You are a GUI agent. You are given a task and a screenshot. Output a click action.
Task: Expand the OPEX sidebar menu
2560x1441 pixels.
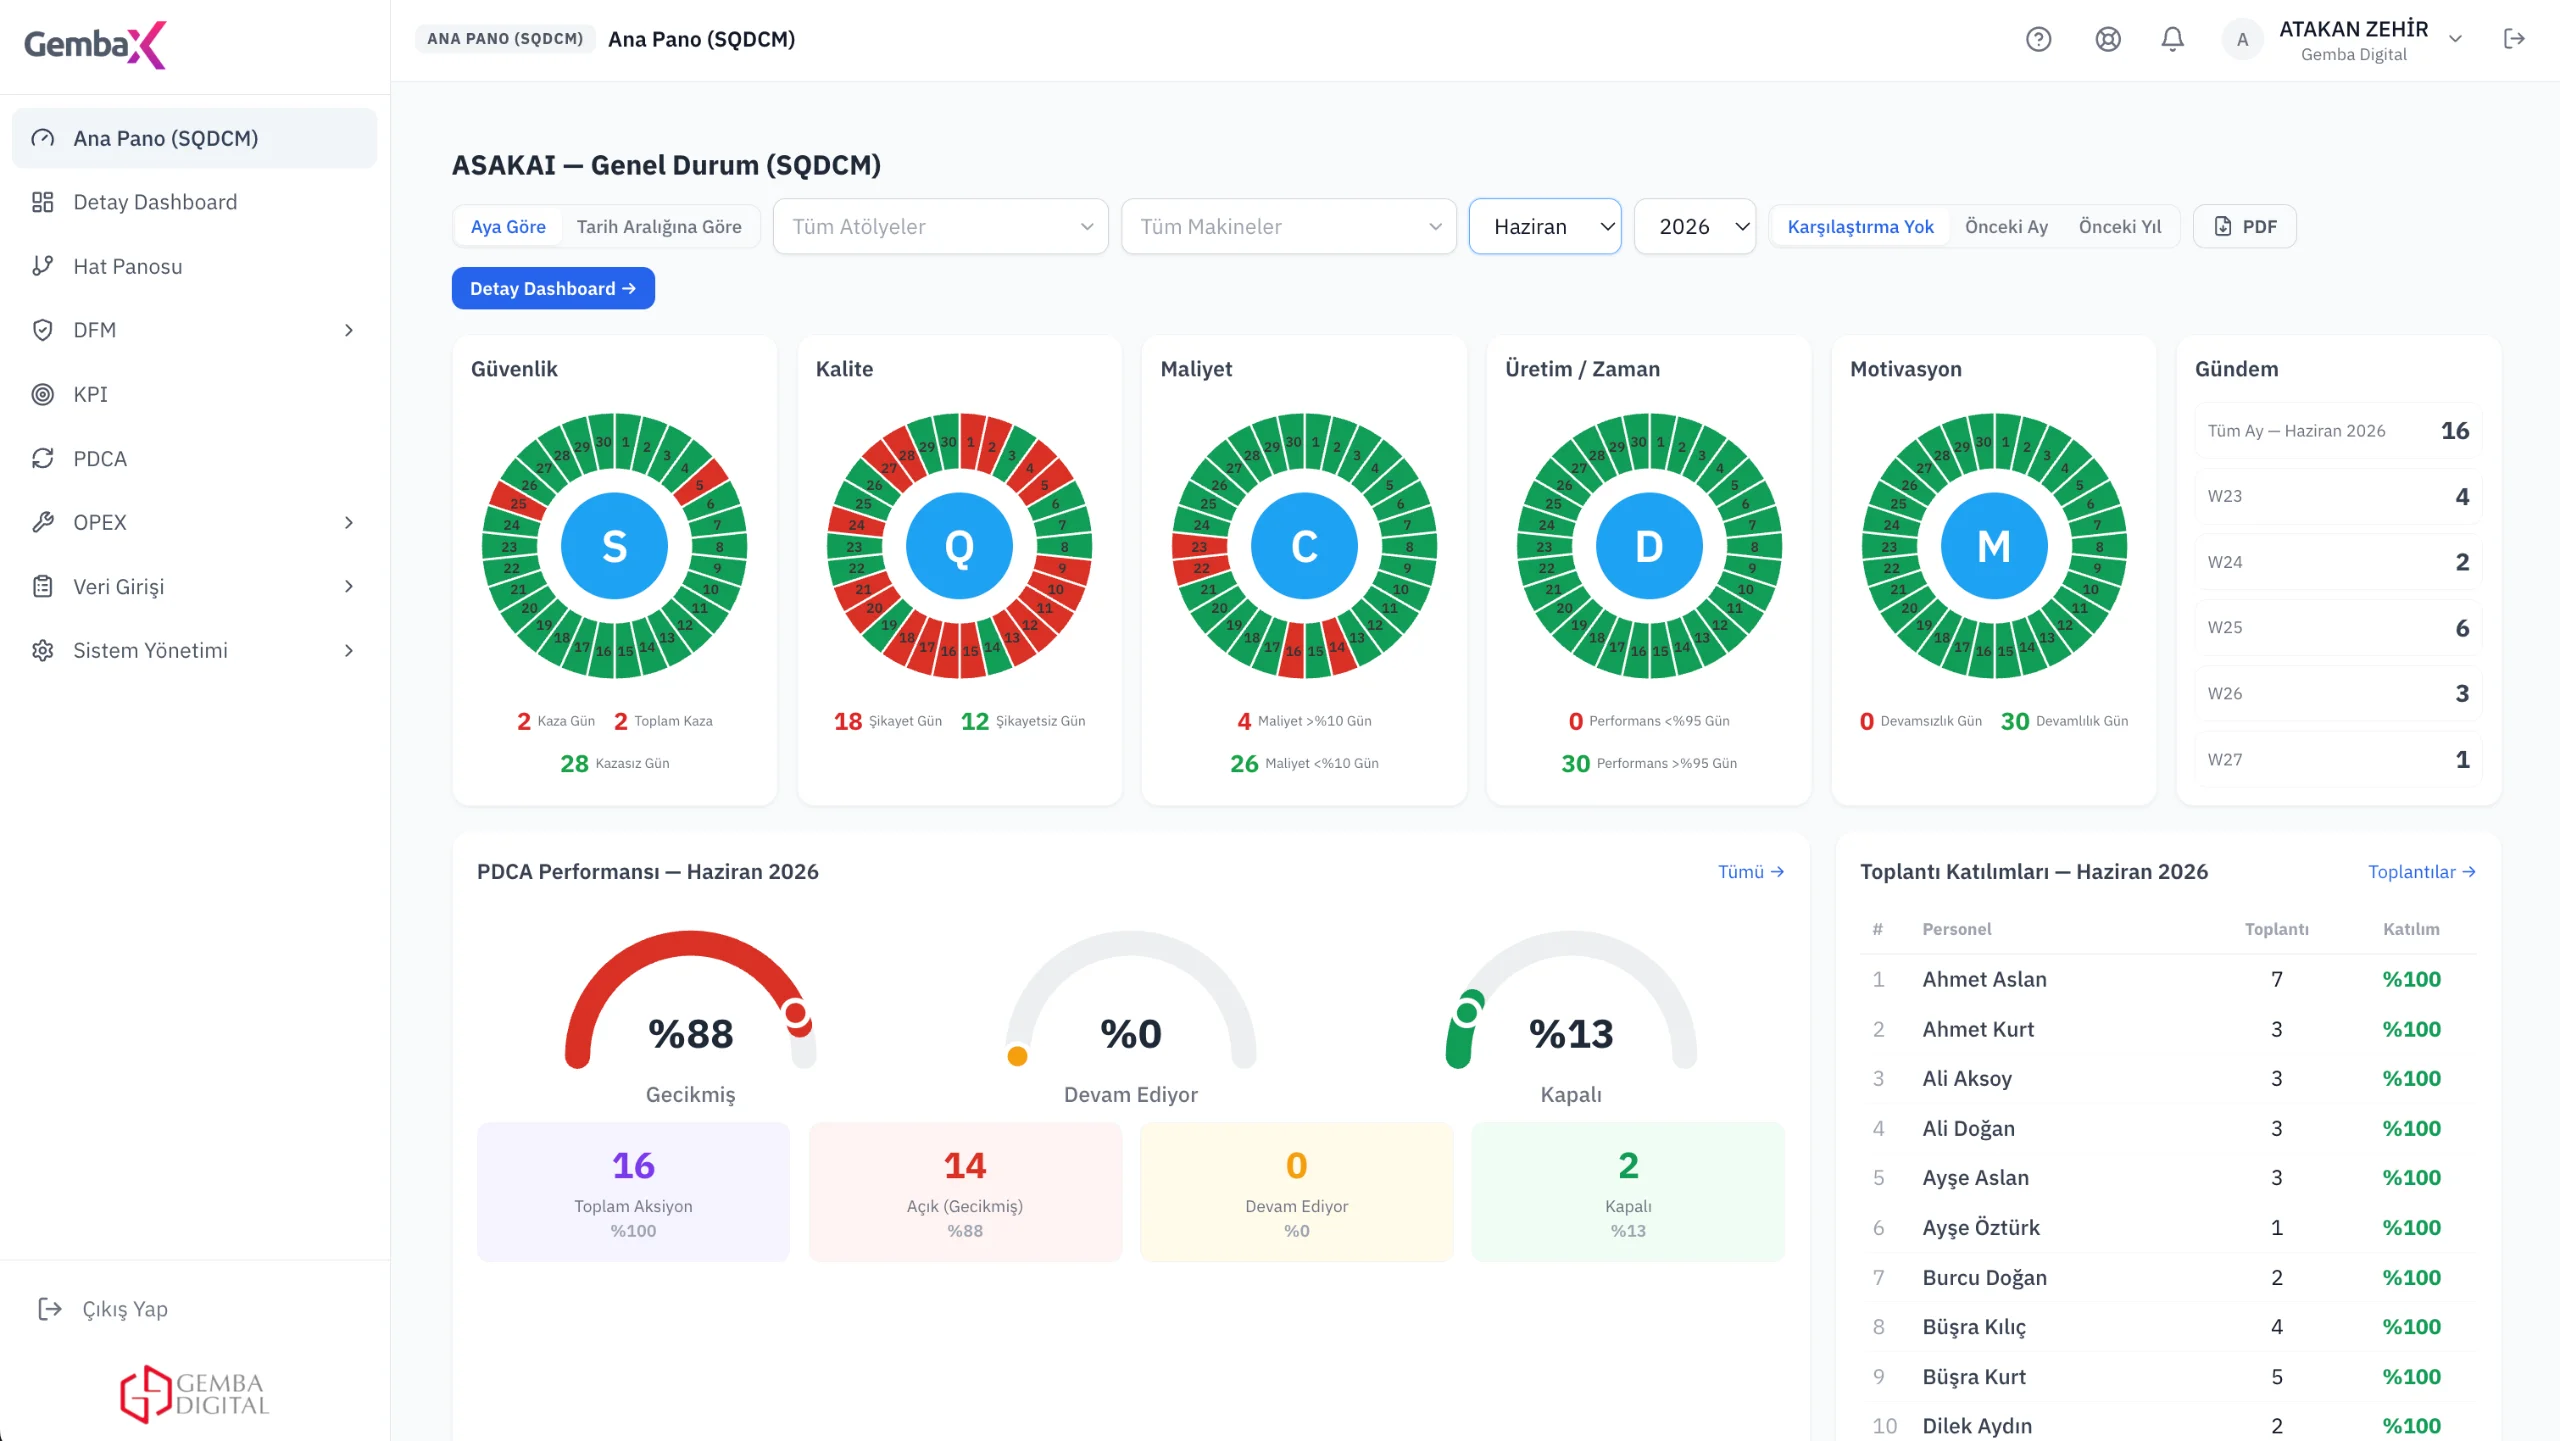click(x=194, y=522)
